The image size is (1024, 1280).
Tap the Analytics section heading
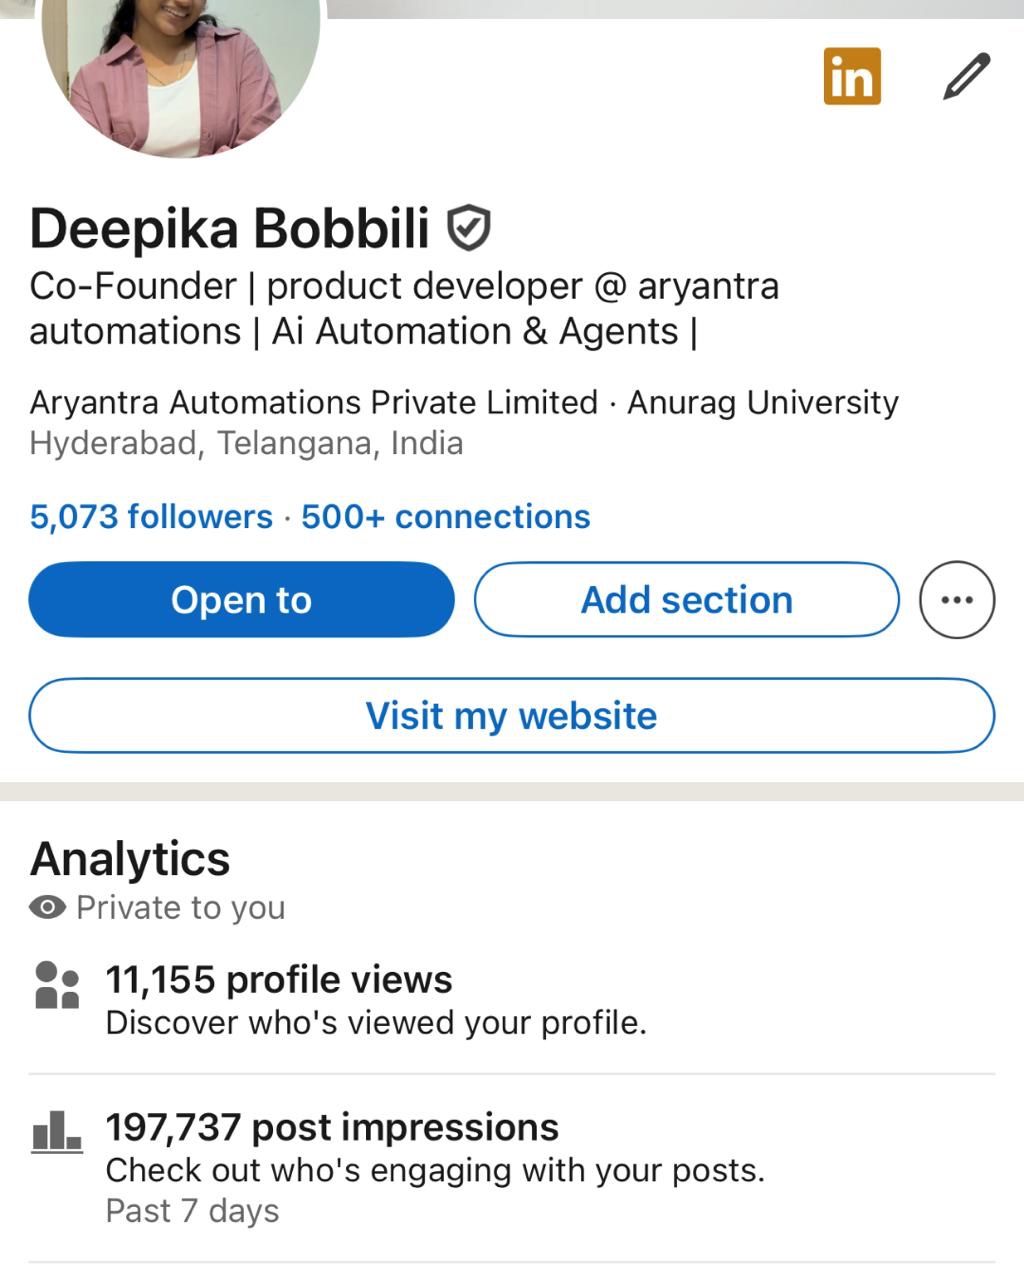130,859
